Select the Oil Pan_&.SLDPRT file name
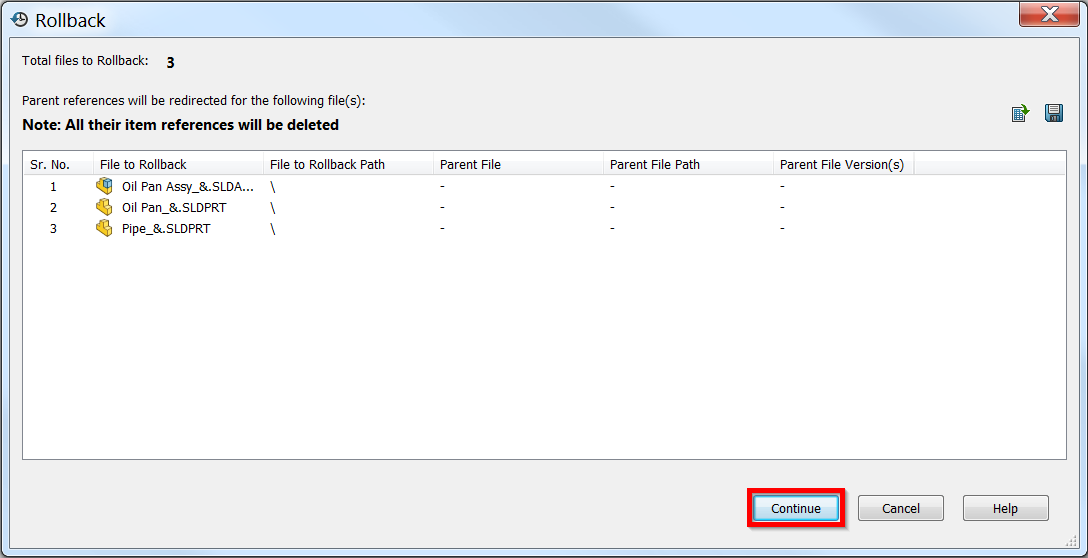Screen dimensions: 1088x558 (174, 208)
